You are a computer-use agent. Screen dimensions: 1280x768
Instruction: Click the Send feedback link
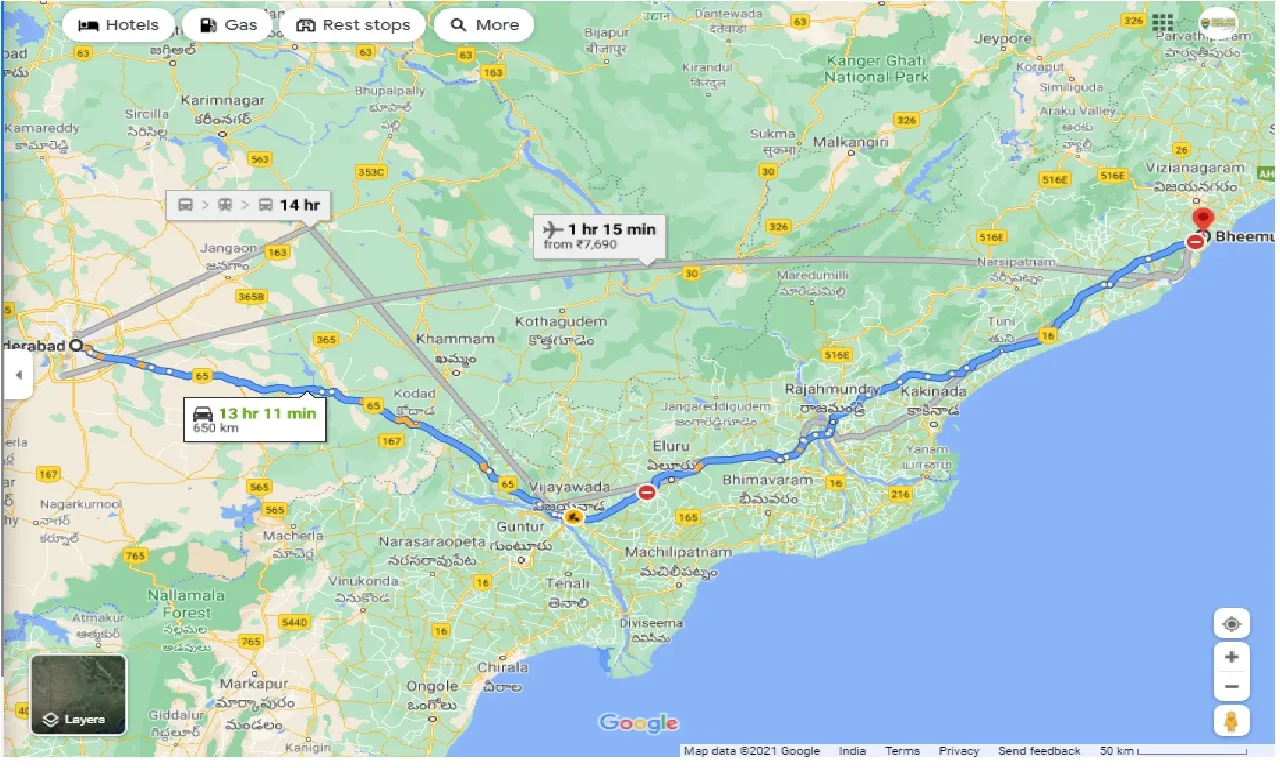click(1039, 751)
